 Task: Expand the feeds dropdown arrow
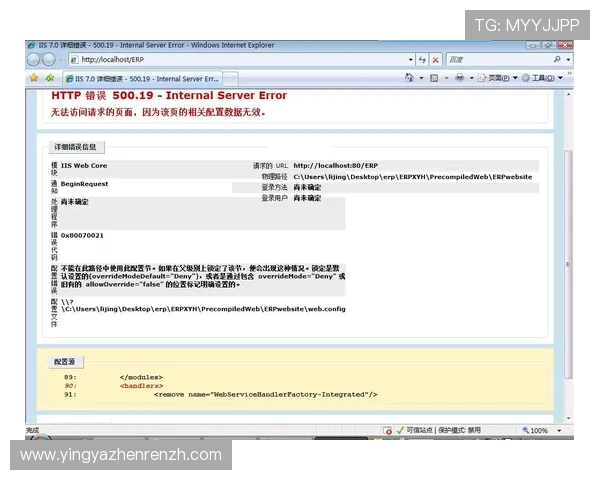coord(446,78)
